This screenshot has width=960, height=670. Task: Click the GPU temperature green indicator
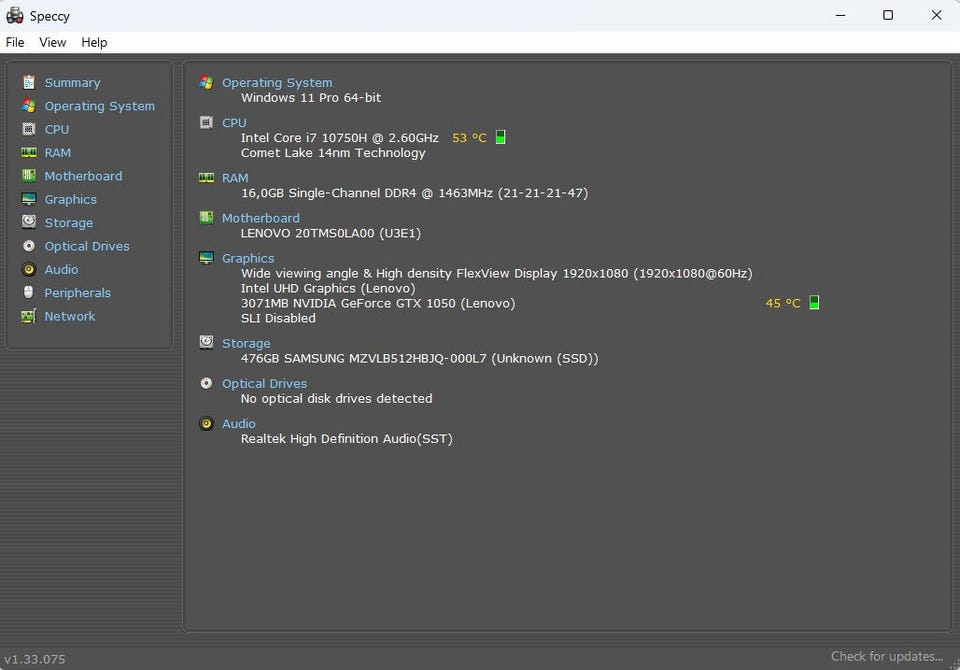point(814,303)
